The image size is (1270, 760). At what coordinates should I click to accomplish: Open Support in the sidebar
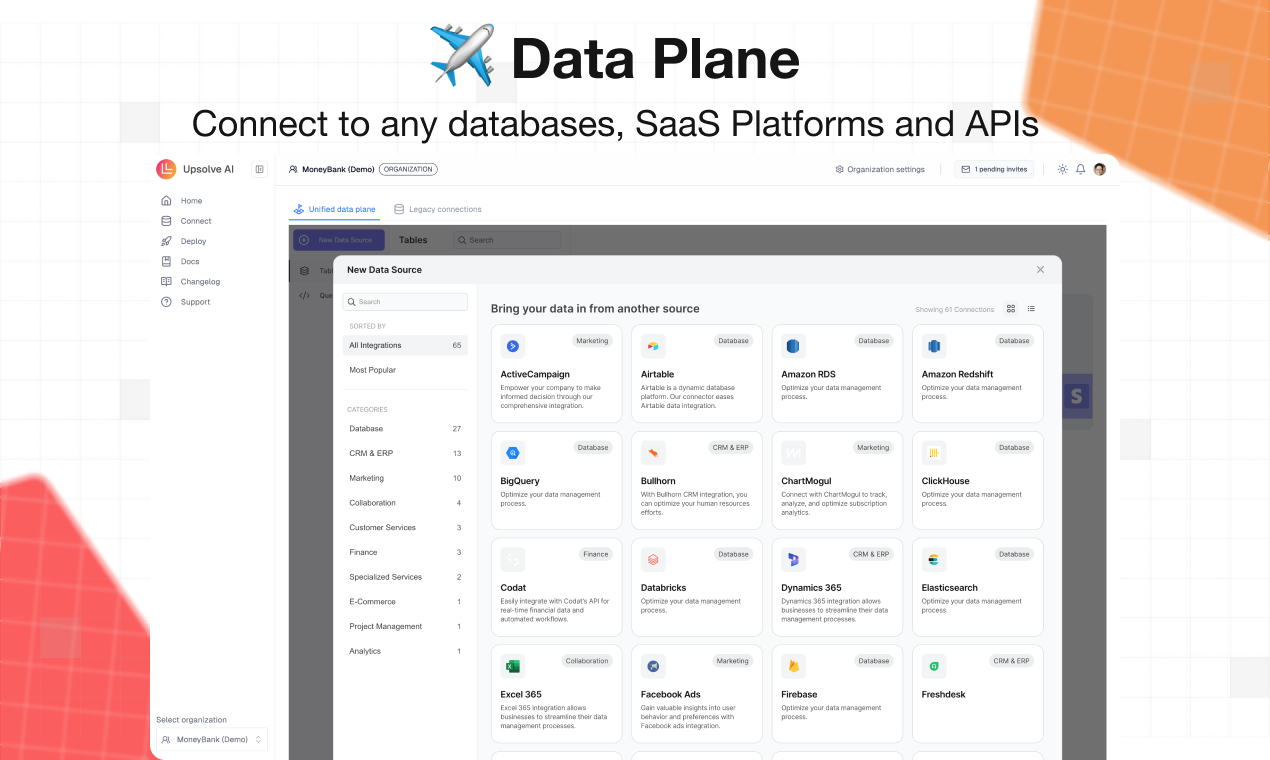coord(195,302)
